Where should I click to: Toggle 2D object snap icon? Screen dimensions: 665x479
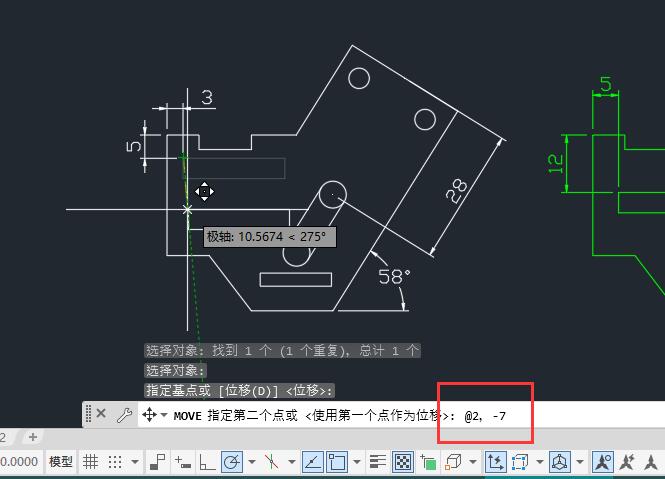337,462
